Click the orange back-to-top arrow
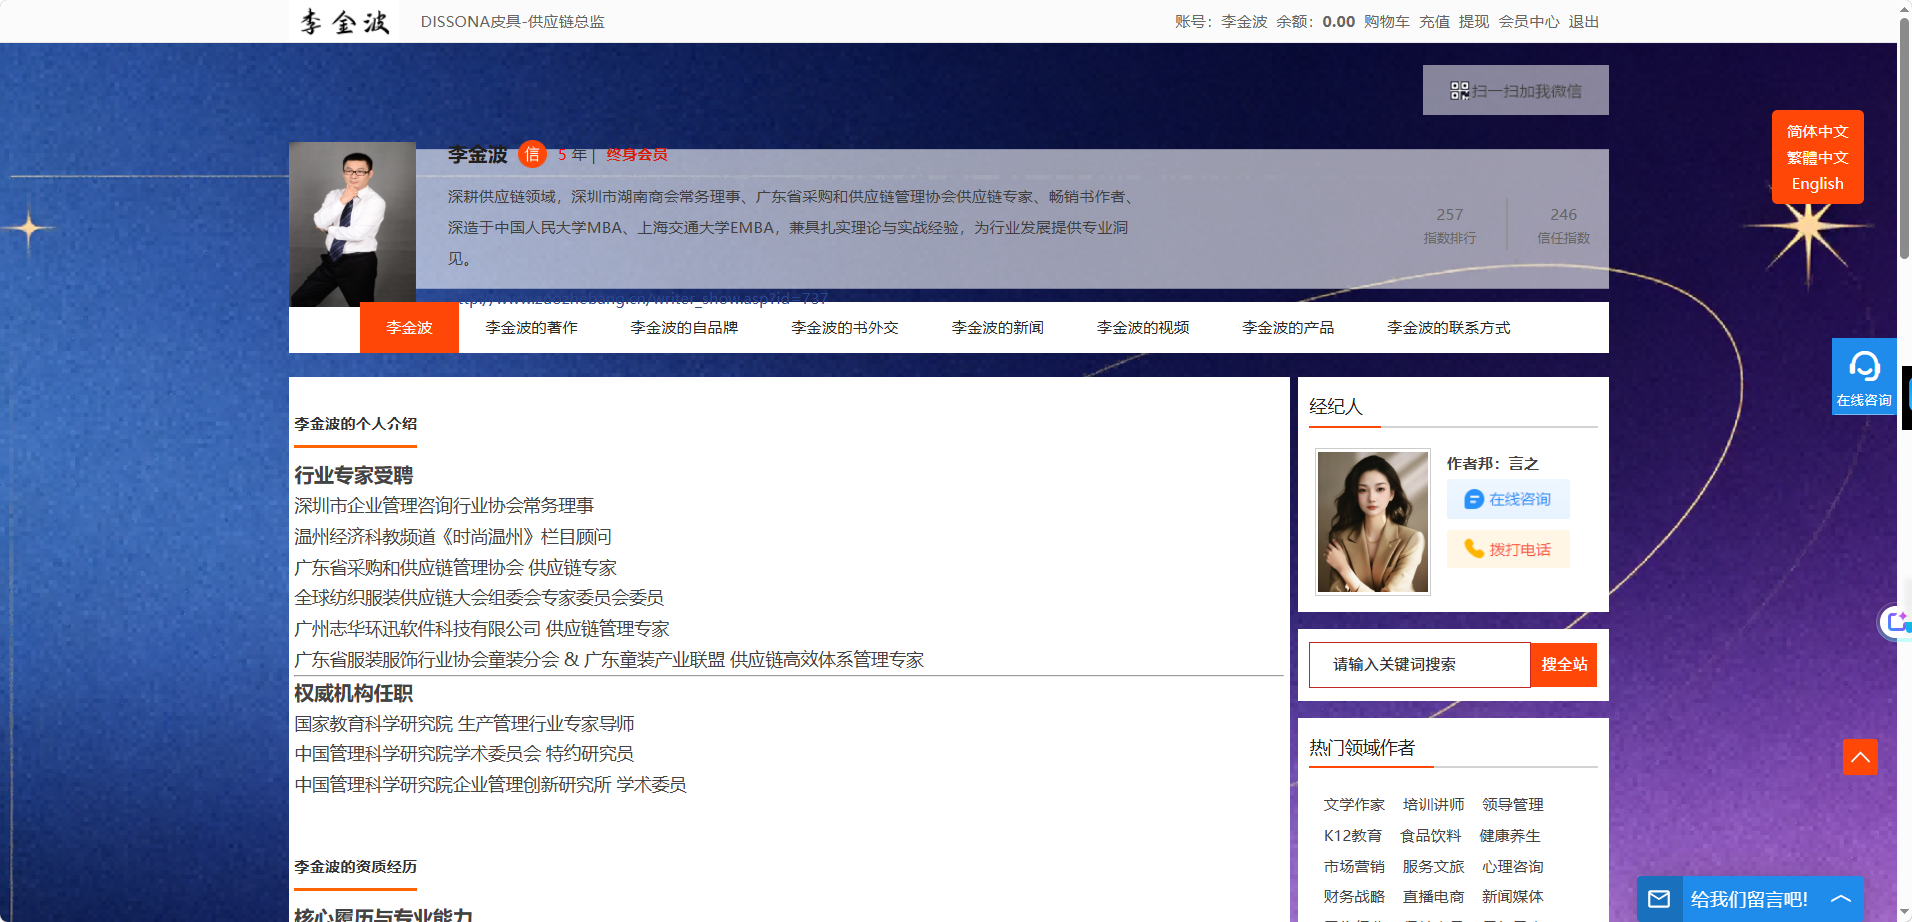 click(1860, 757)
